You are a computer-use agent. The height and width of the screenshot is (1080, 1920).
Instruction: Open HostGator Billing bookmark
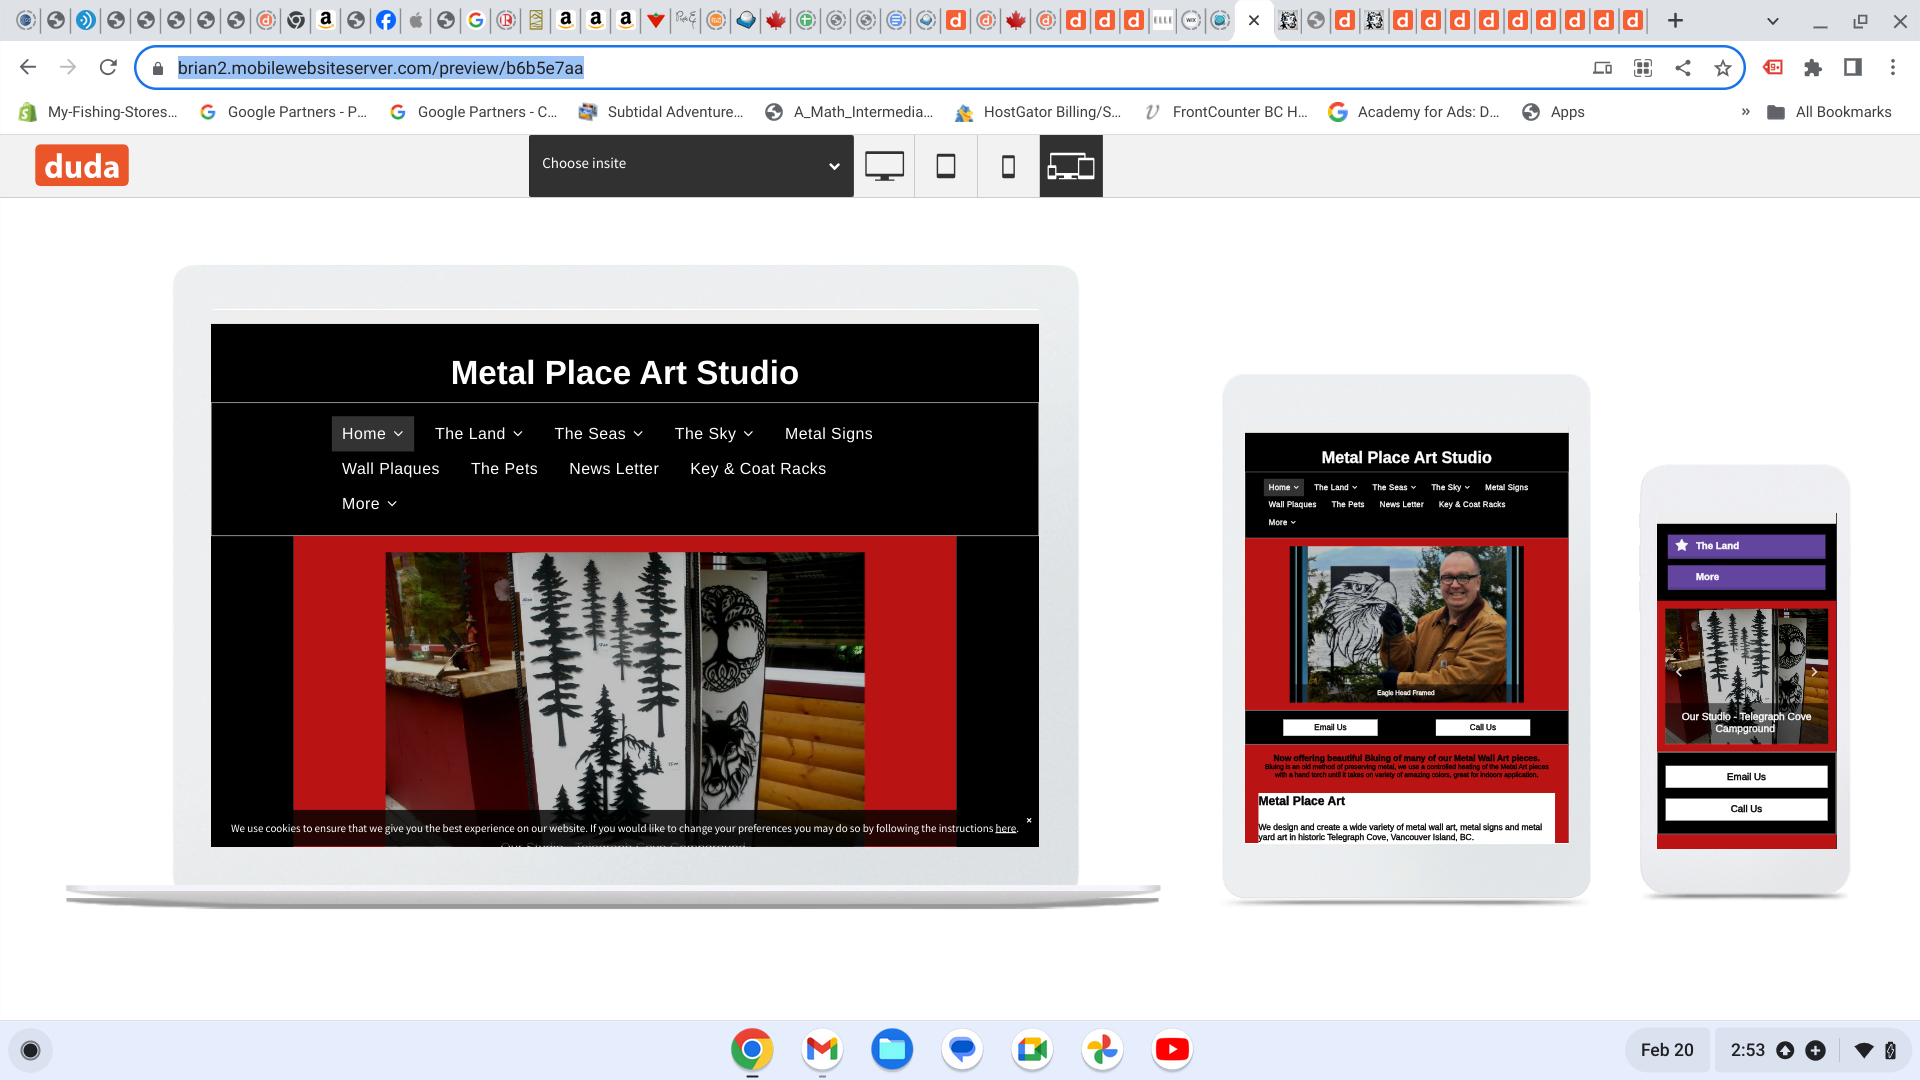click(x=1038, y=112)
